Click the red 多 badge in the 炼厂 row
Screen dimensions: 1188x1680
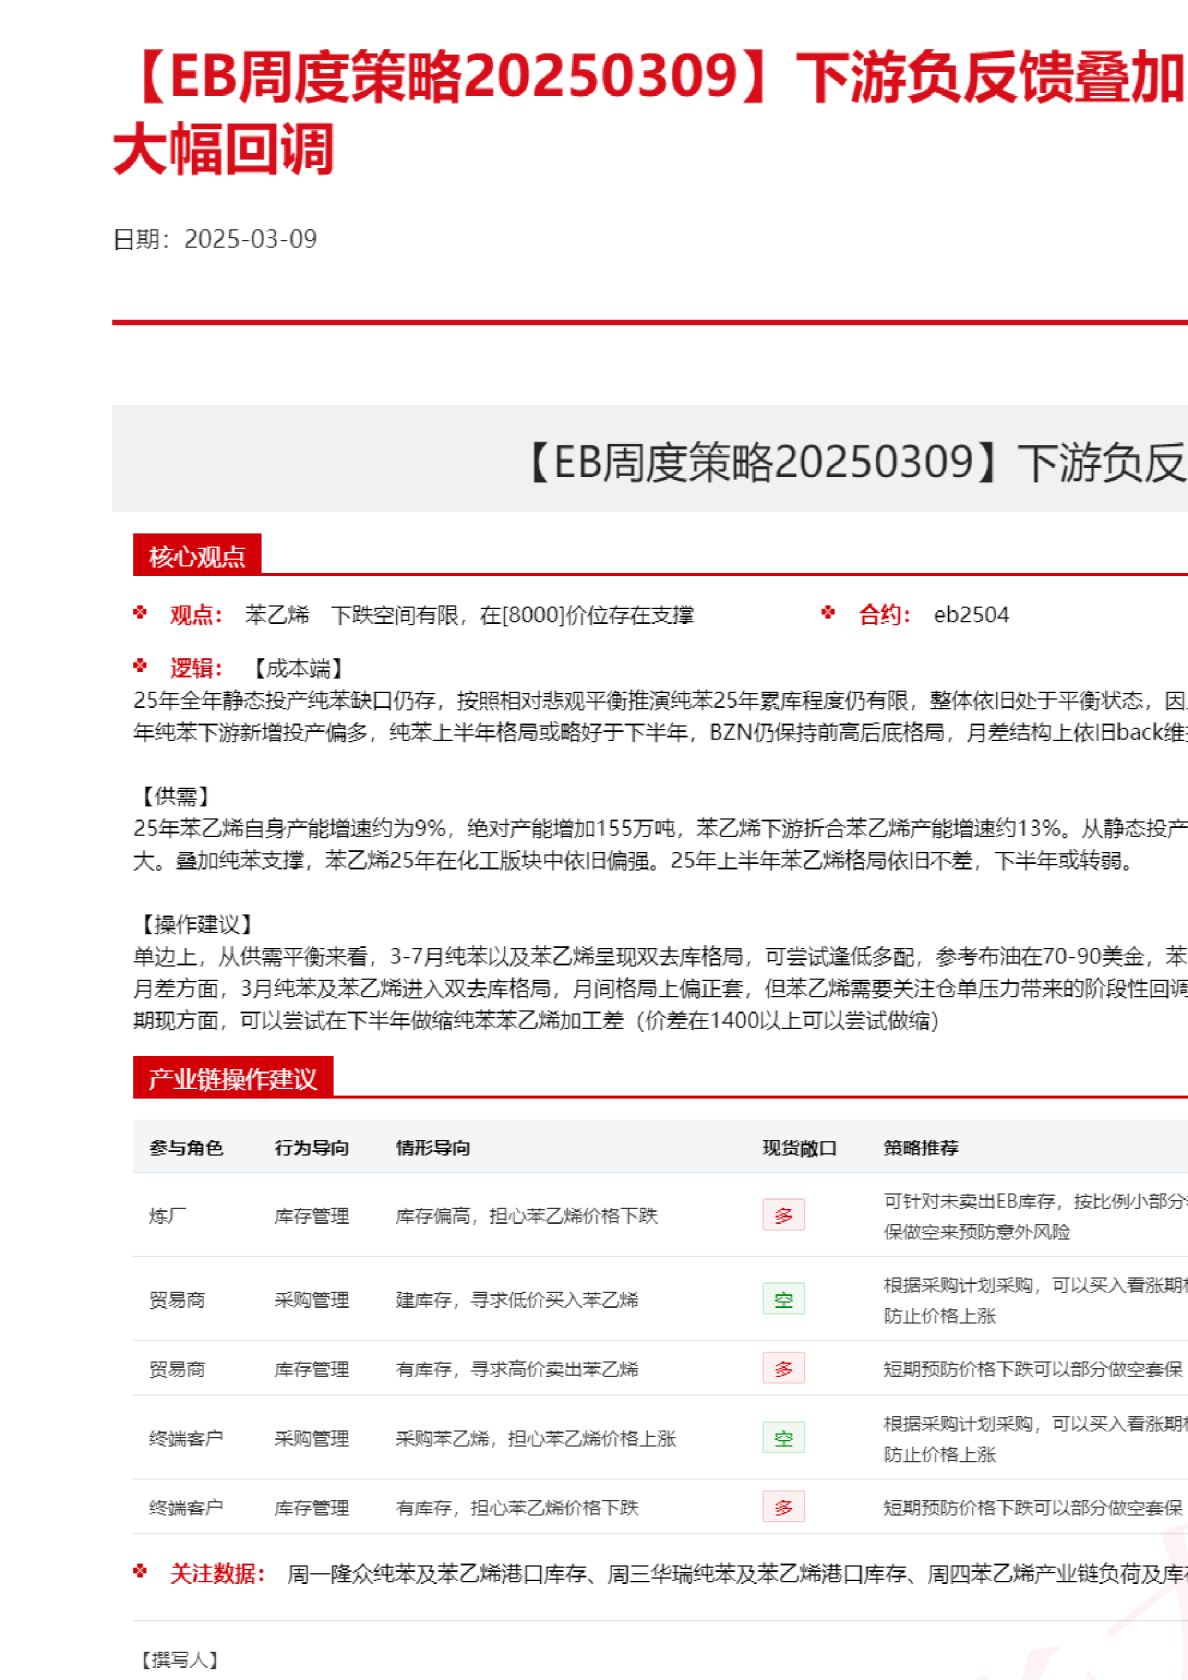(783, 1215)
